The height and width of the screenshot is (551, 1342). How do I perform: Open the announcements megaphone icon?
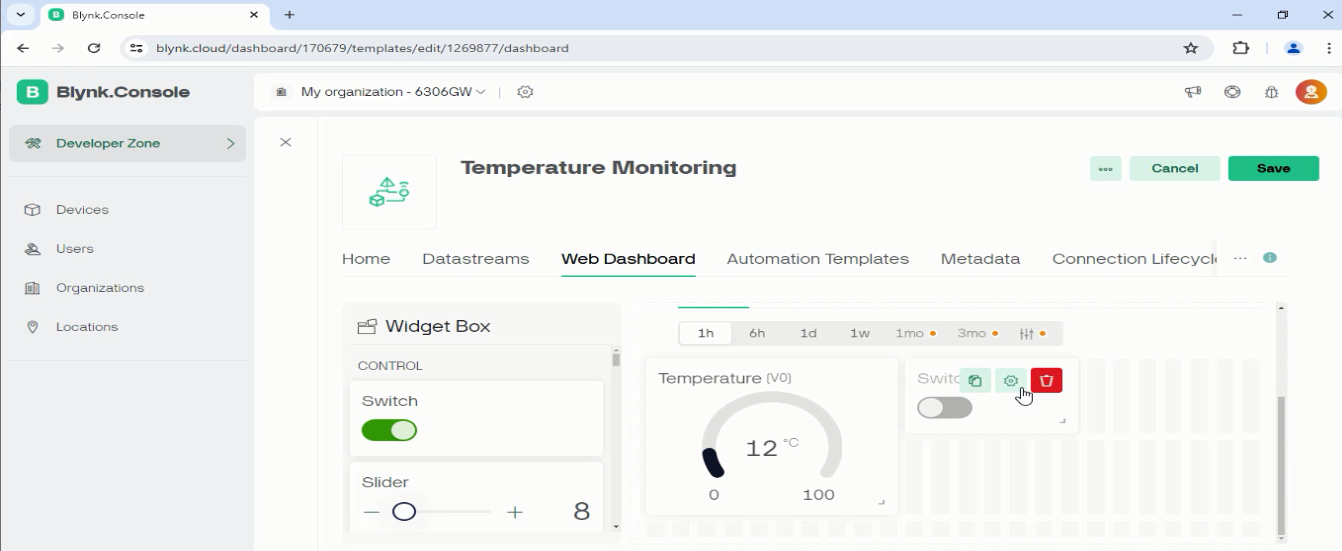[x=1192, y=92]
